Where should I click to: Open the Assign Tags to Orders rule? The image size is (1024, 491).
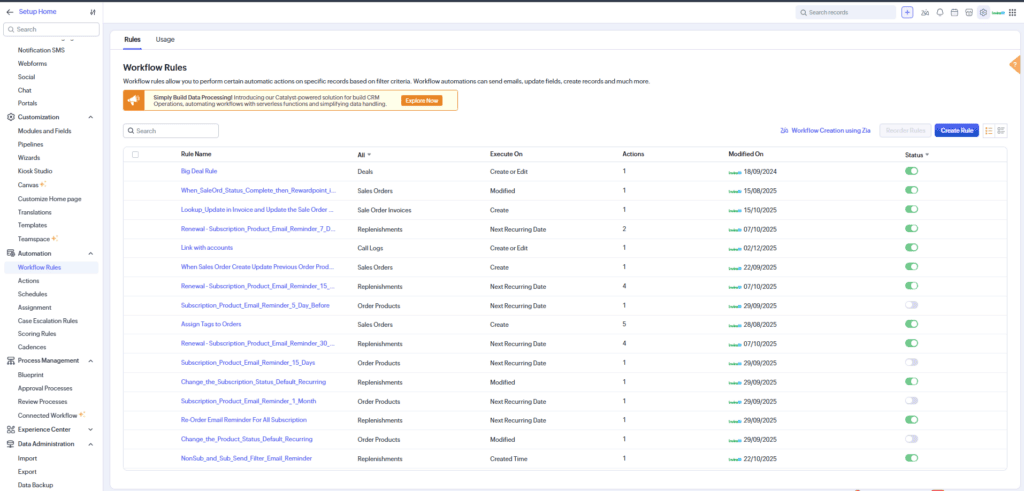(x=211, y=324)
